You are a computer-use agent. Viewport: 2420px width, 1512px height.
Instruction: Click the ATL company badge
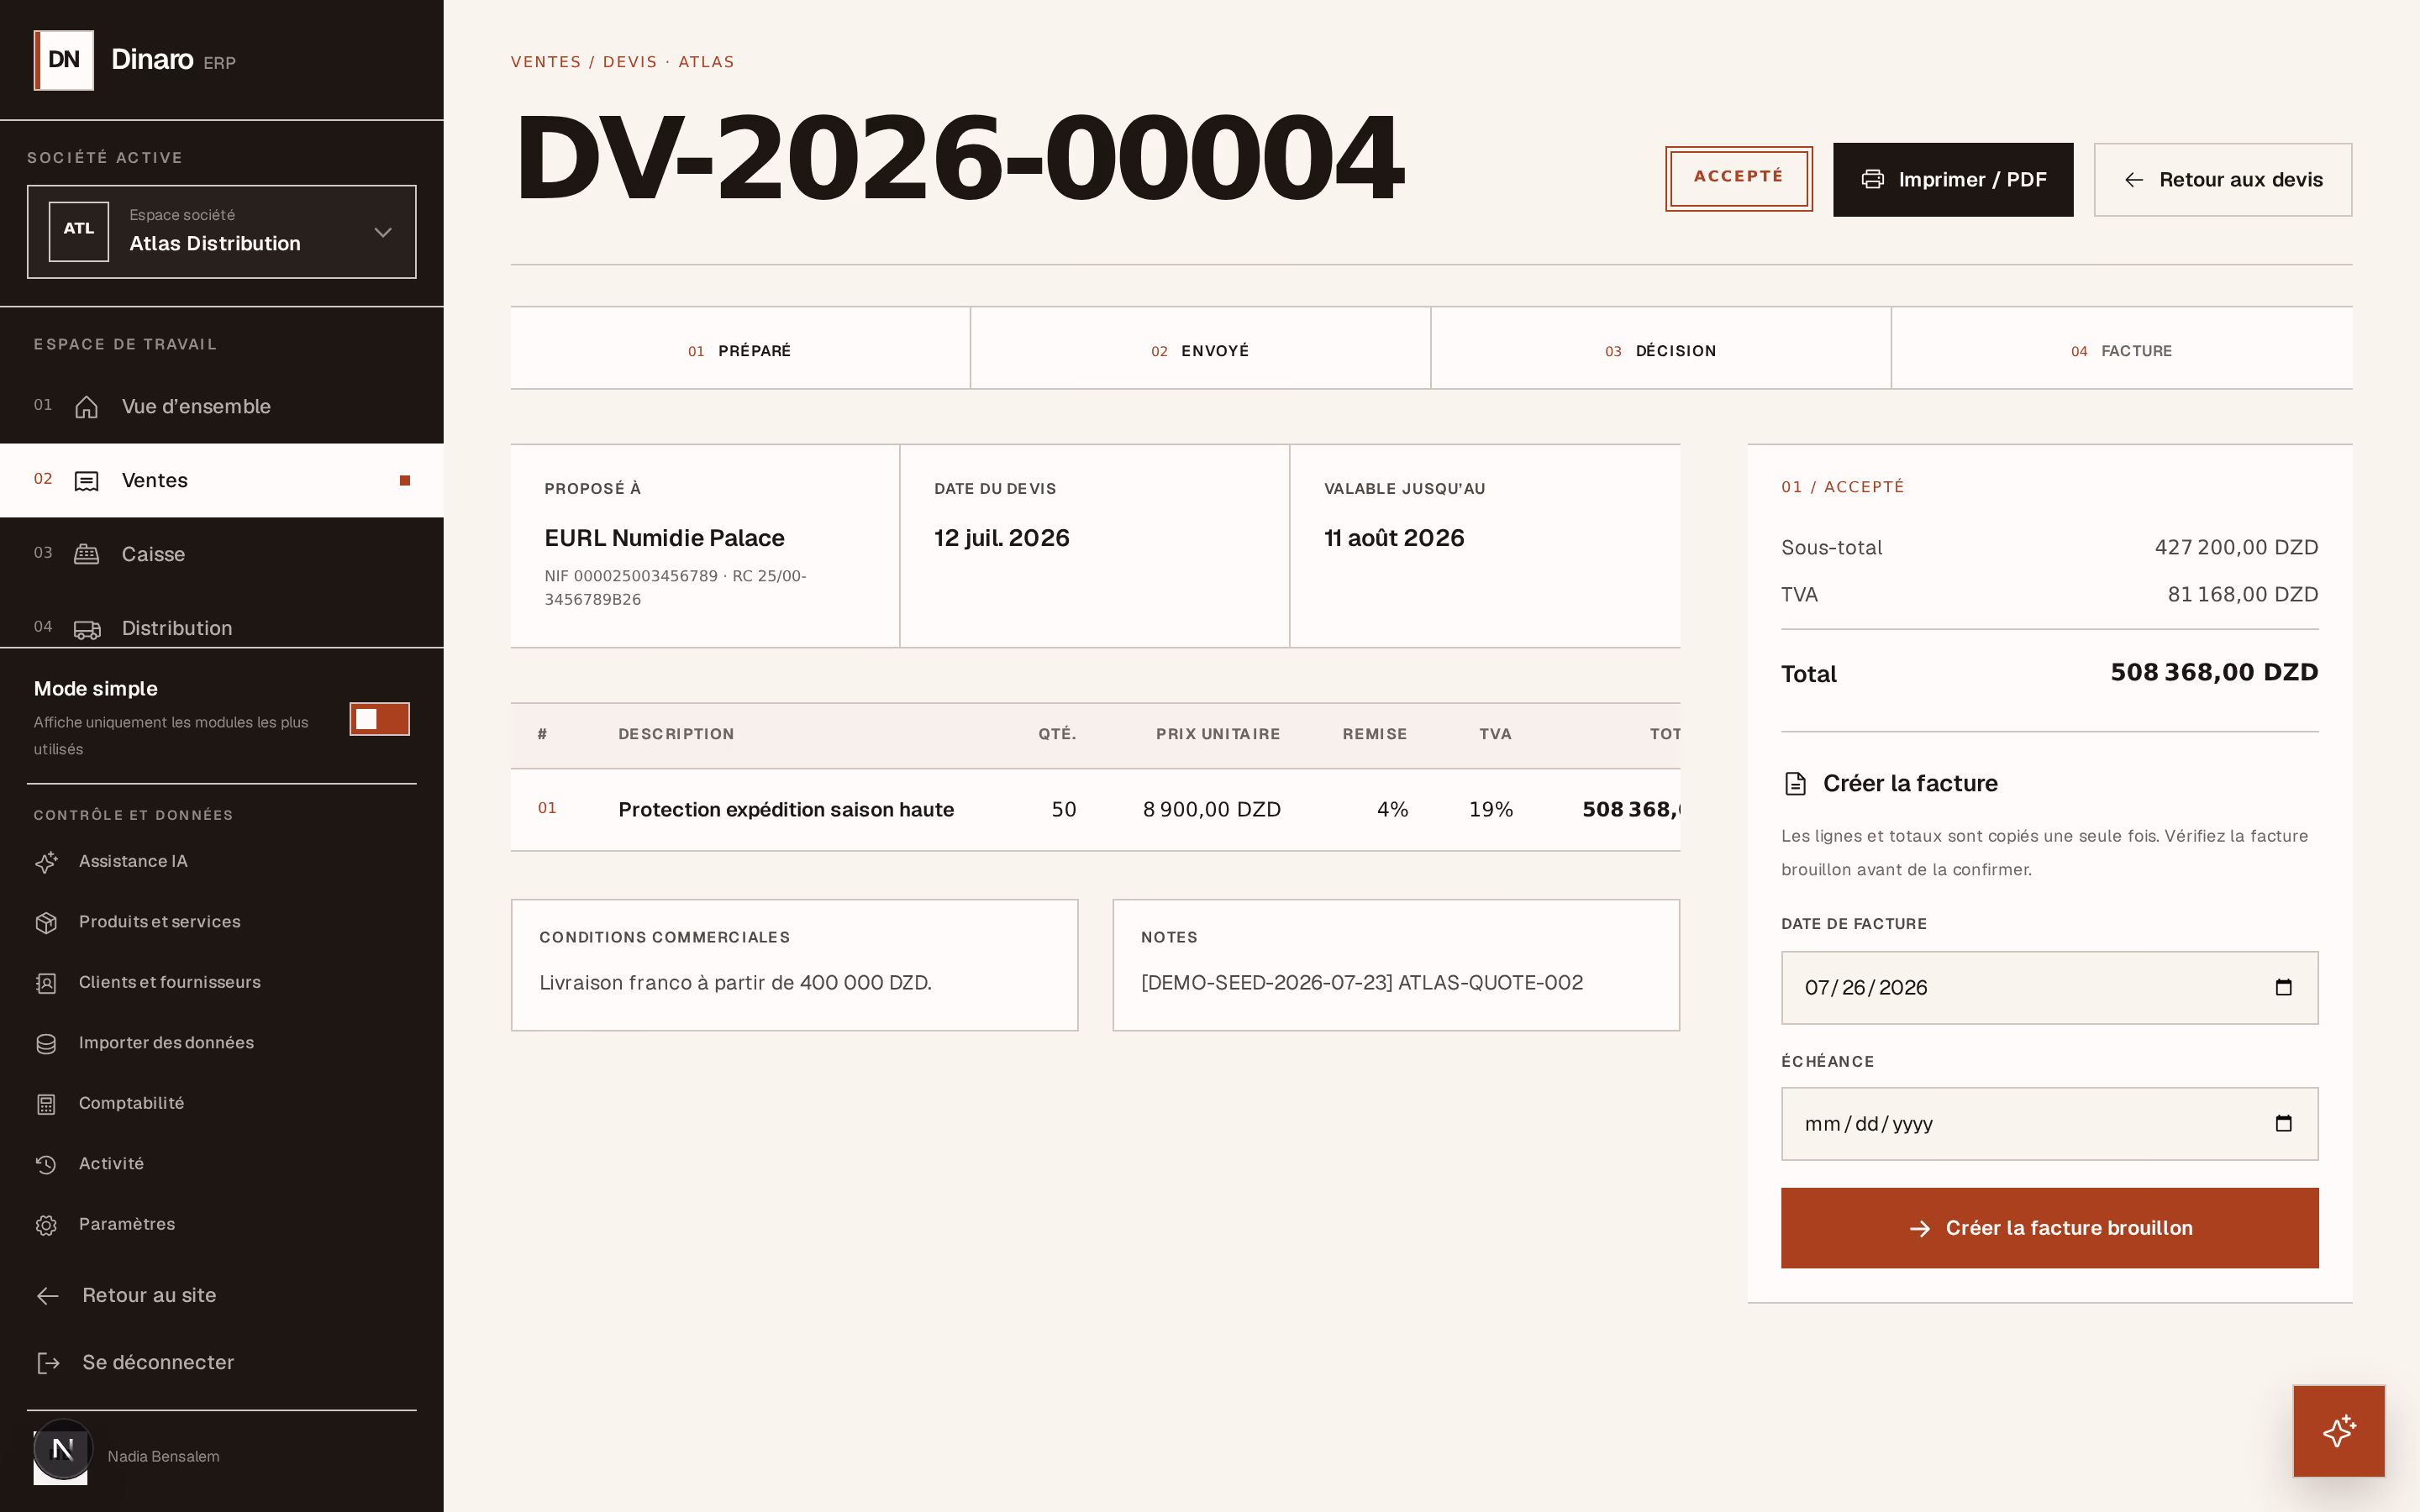point(79,231)
